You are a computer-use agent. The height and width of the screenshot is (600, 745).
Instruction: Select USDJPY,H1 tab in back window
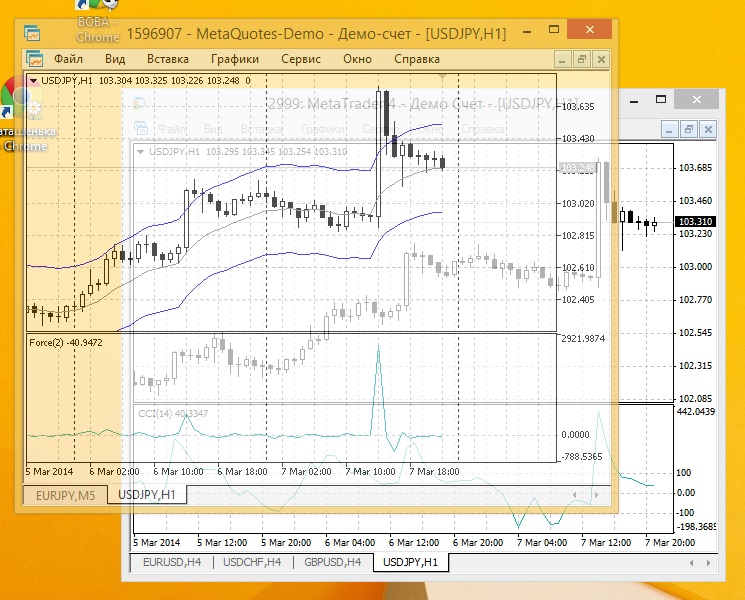point(411,562)
